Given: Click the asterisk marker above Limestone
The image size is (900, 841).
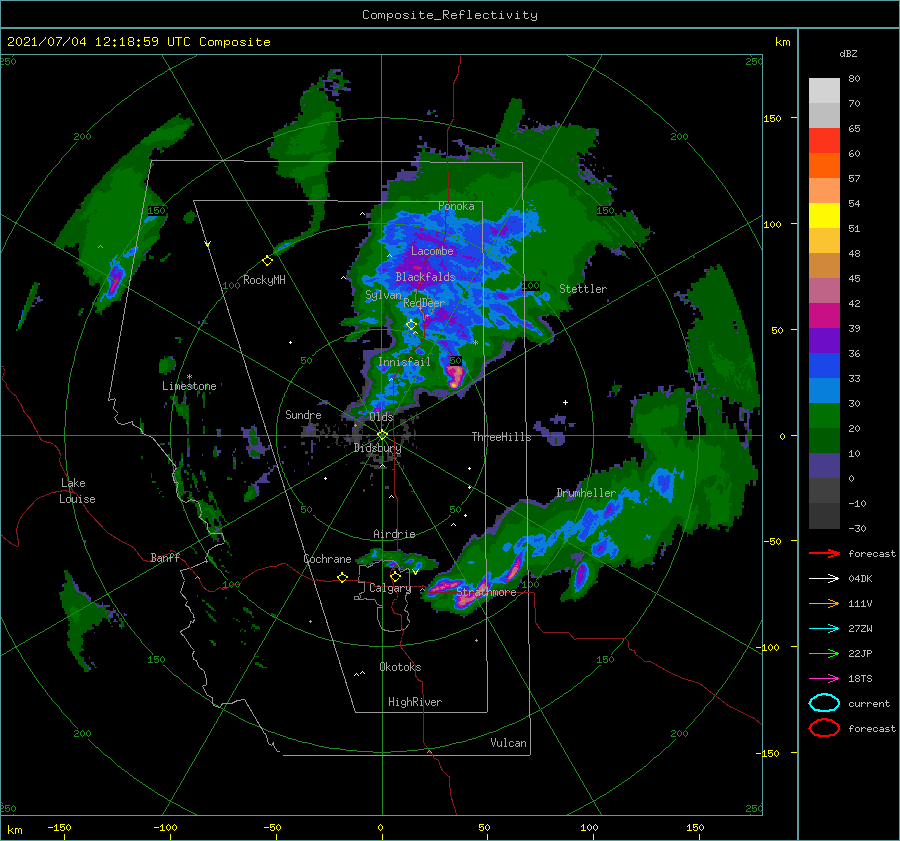Looking at the screenshot, I should click(189, 377).
